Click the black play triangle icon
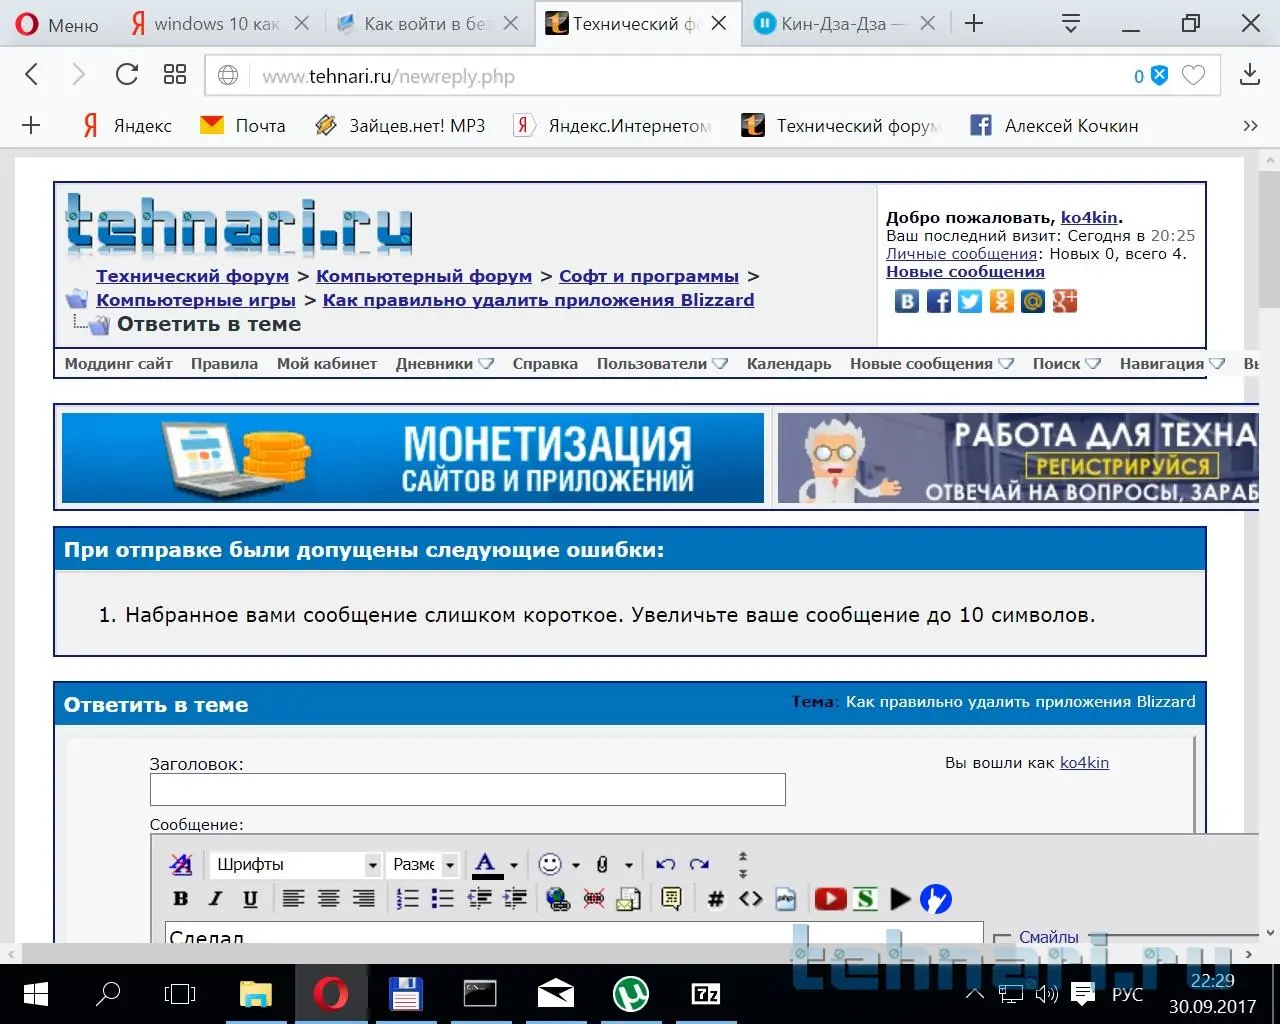 tap(900, 899)
